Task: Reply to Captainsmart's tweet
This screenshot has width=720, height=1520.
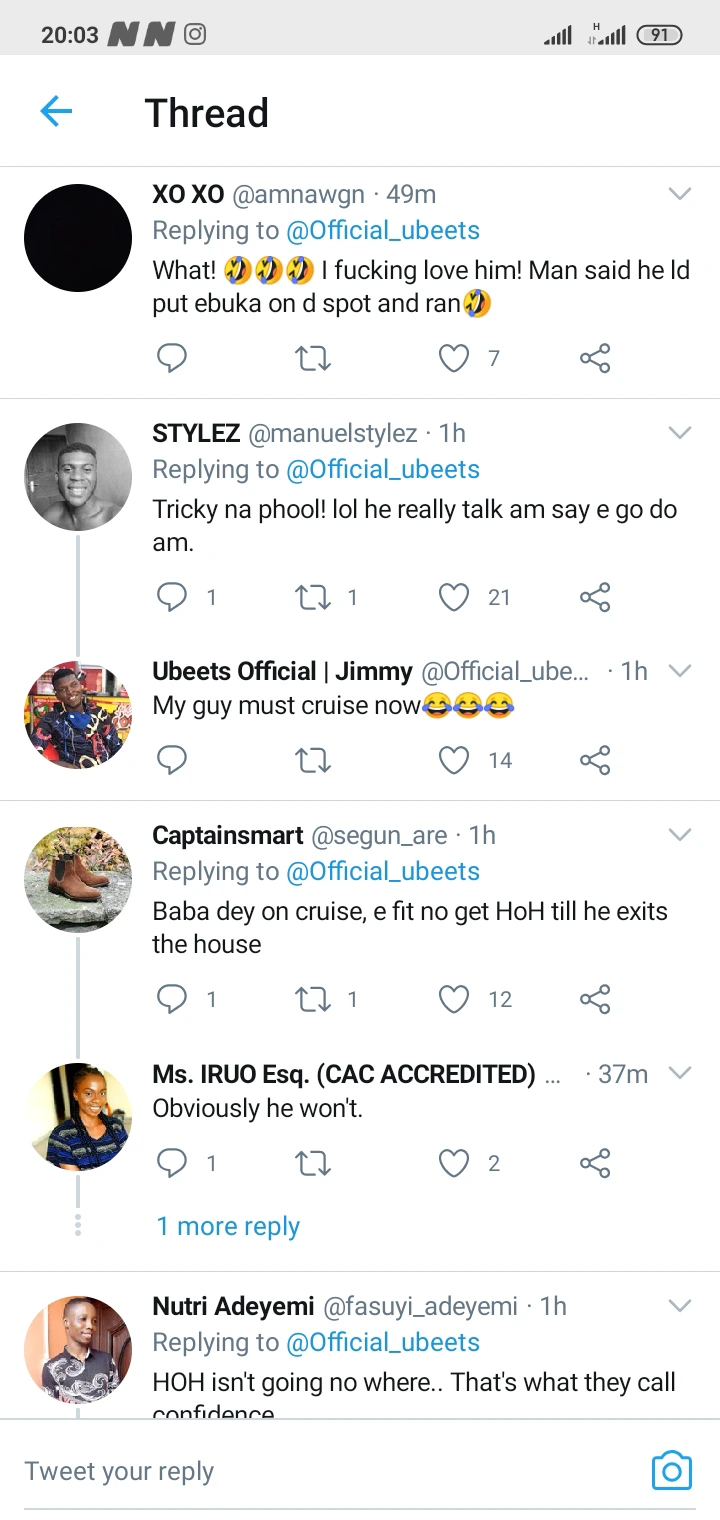Action: pyautogui.click(x=172, y=999)
